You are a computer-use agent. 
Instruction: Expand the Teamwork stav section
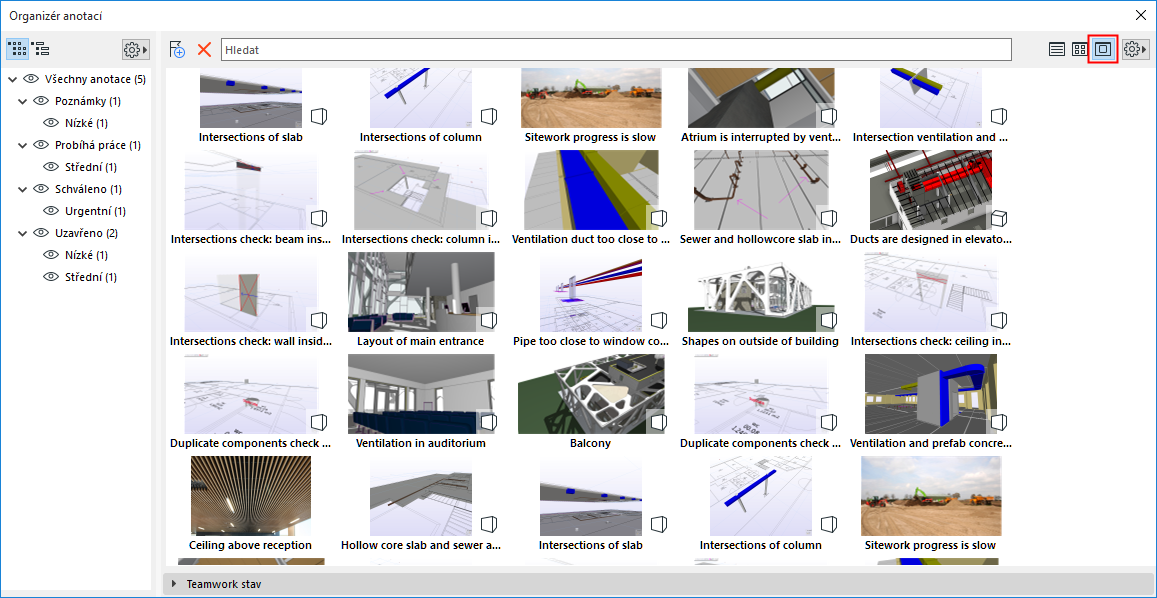(175, 584)
